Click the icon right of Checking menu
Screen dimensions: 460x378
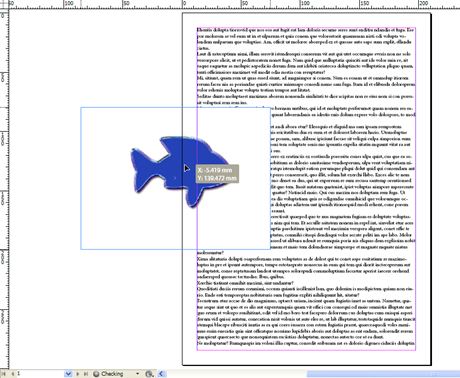150,374
